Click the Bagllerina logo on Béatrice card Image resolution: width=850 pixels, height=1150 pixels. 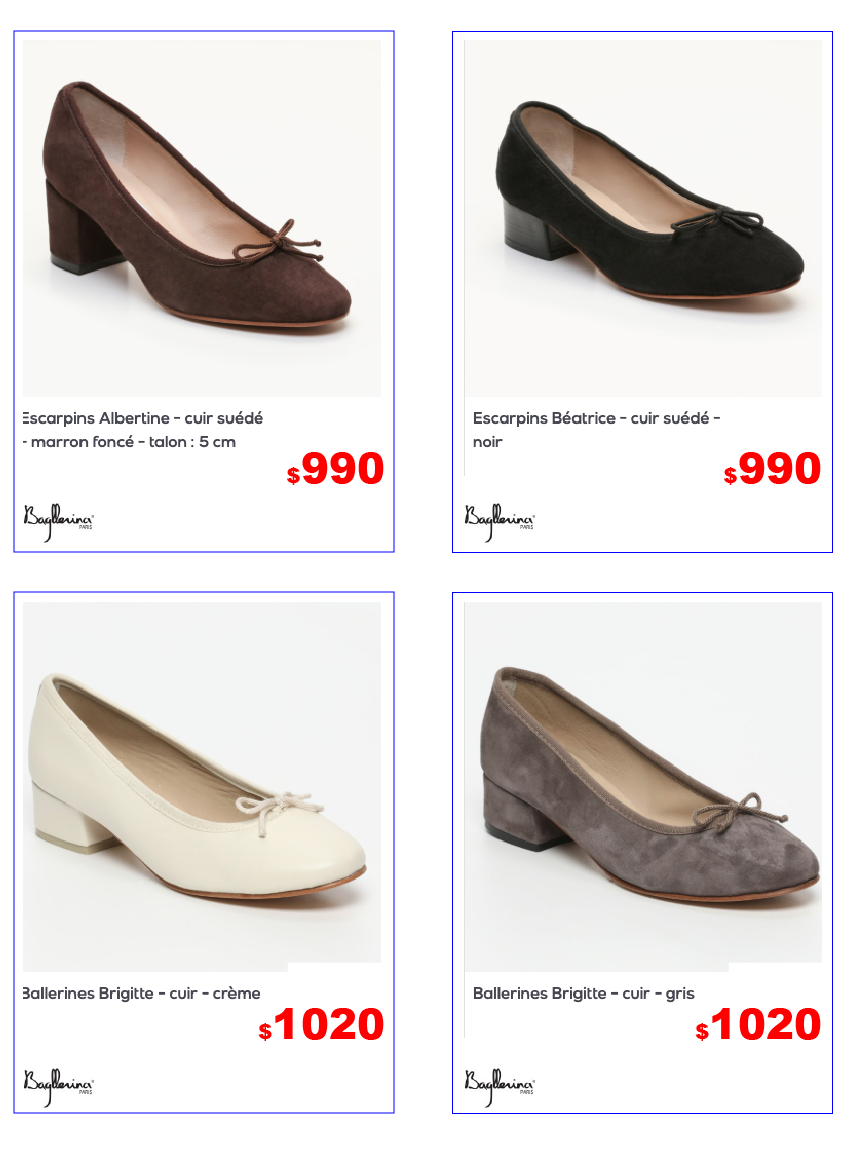[x=499, y=521]
